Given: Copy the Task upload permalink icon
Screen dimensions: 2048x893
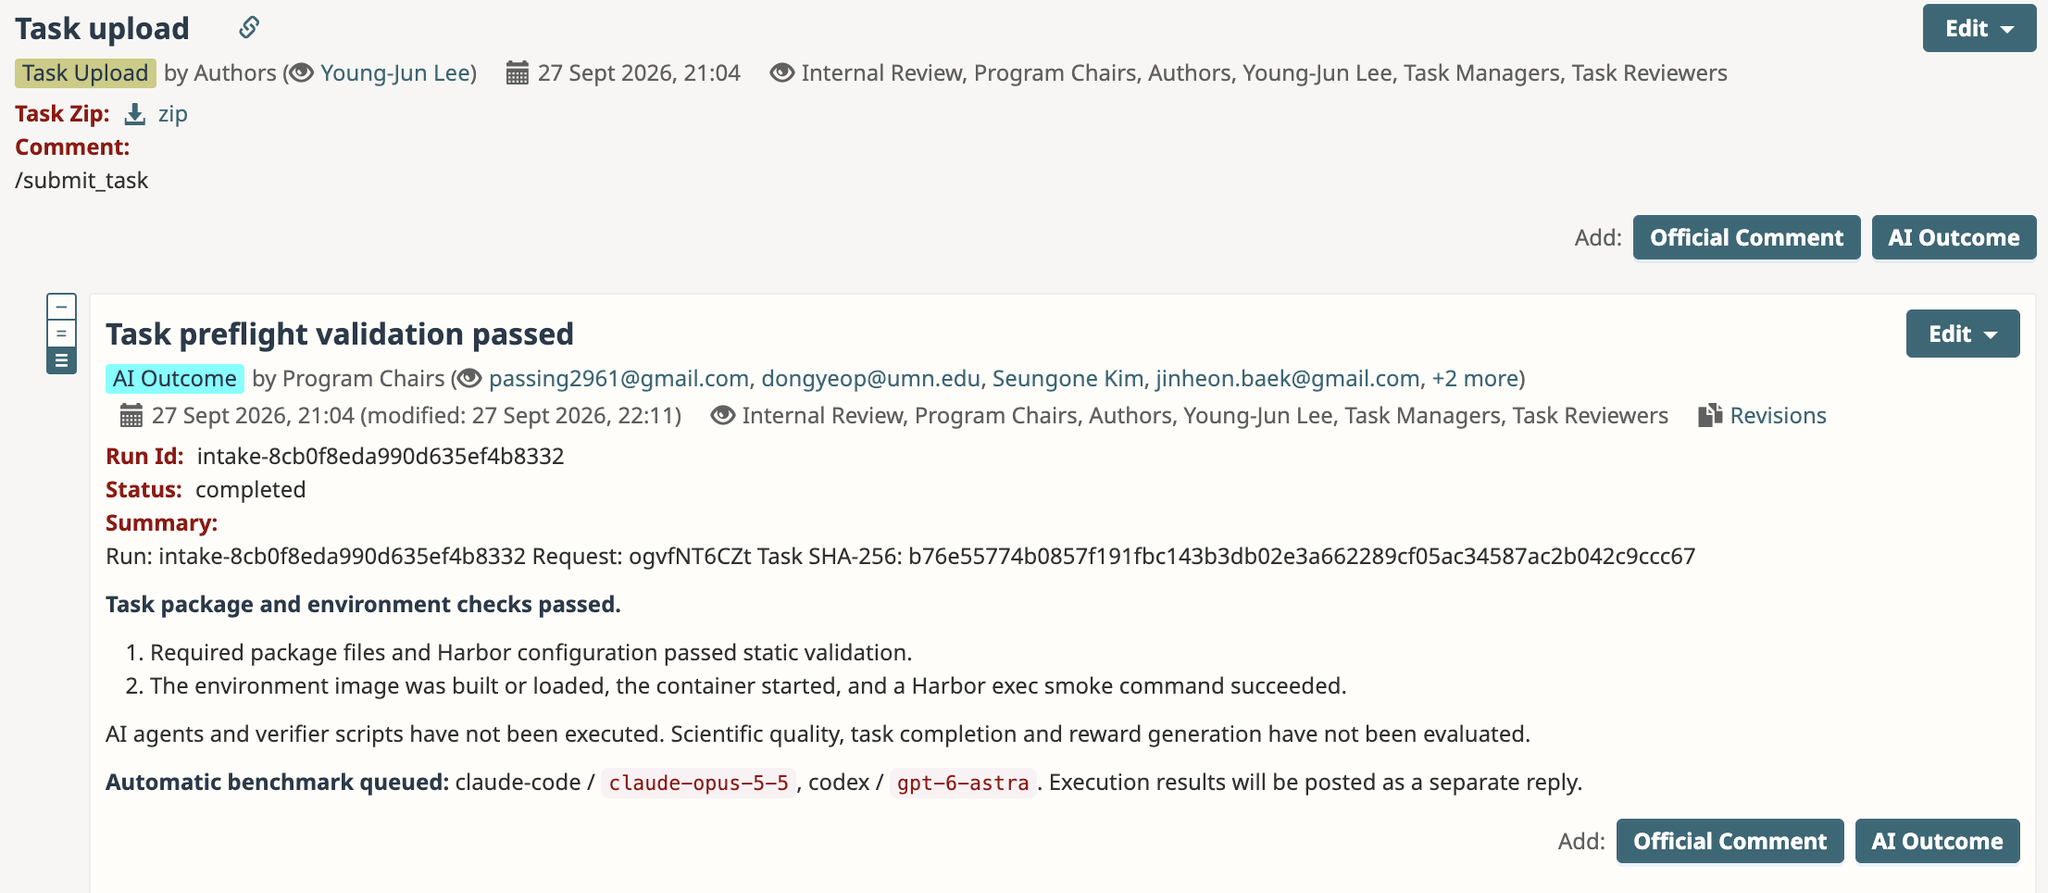Looking at the screenshot, I should click(x=249, y=27).
